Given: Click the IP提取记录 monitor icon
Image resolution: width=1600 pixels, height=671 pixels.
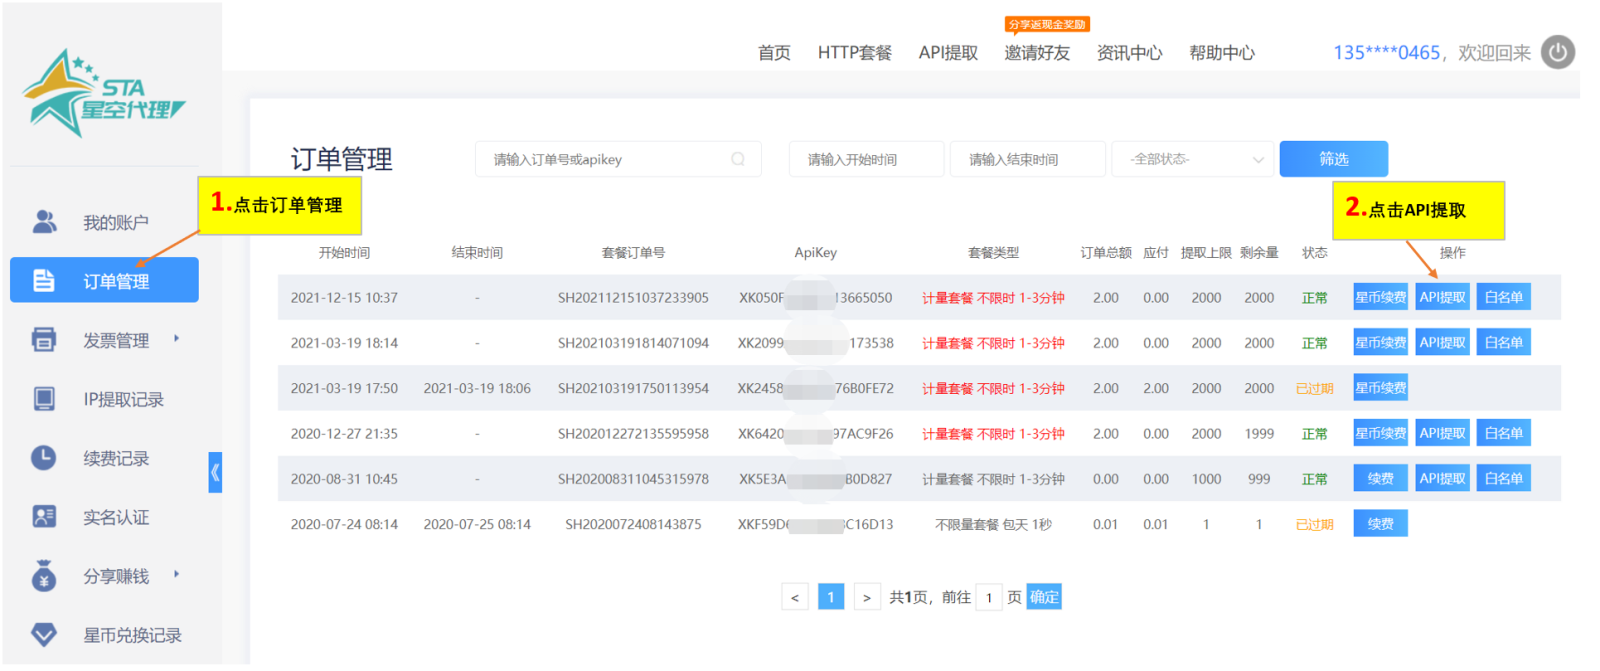Looking at the screenshot, I should 44,398.
